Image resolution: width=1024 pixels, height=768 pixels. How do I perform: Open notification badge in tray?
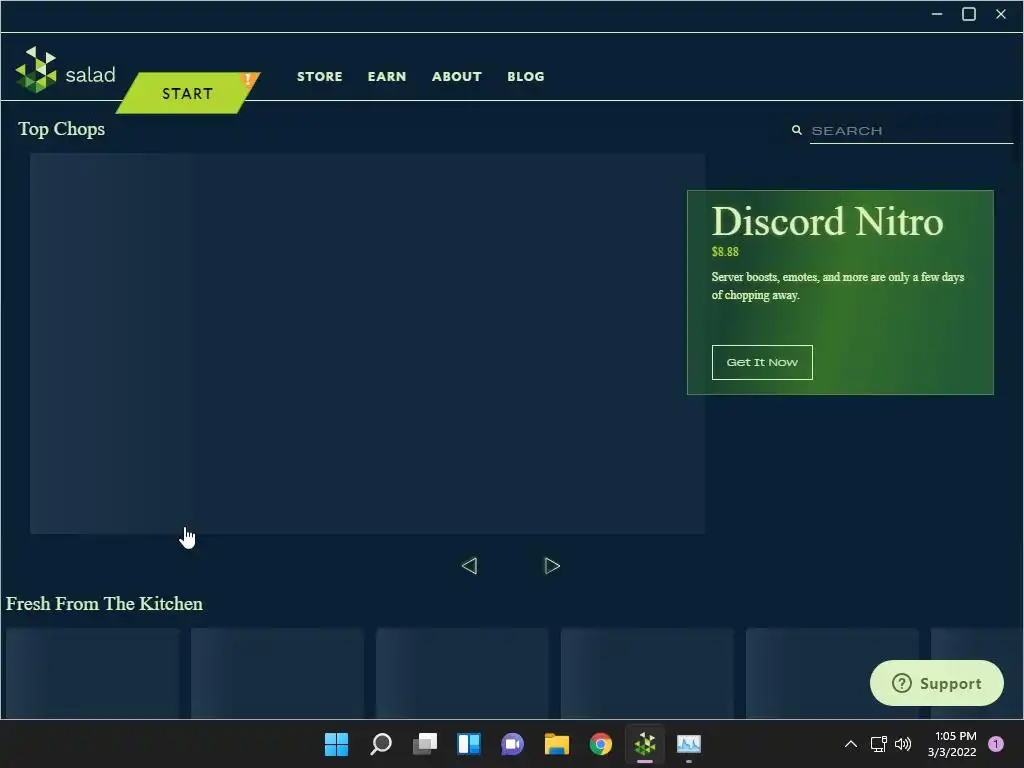996,744
